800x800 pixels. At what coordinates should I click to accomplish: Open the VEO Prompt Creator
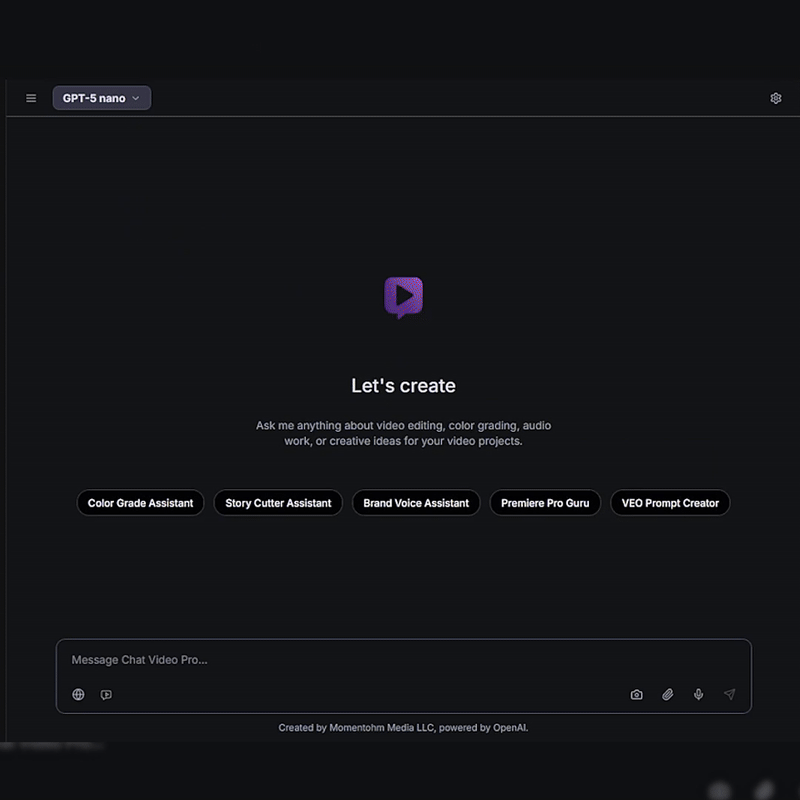tap(670, 503)
